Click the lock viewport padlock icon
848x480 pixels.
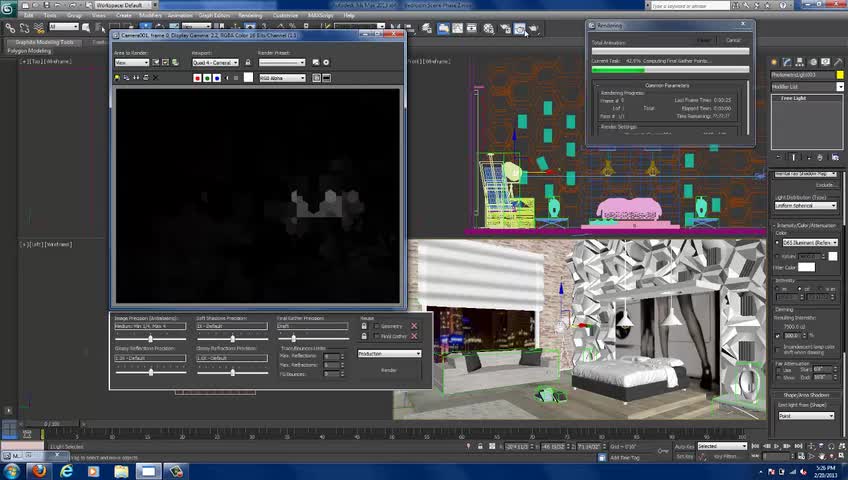[x=248, y=62]
